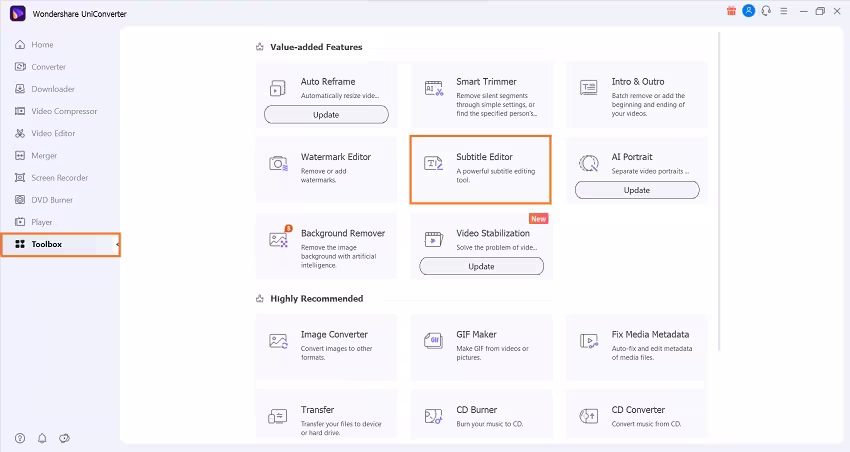
Task: Click 'Remove or add watermarks.' description
Action: click(x=324, y=176)
